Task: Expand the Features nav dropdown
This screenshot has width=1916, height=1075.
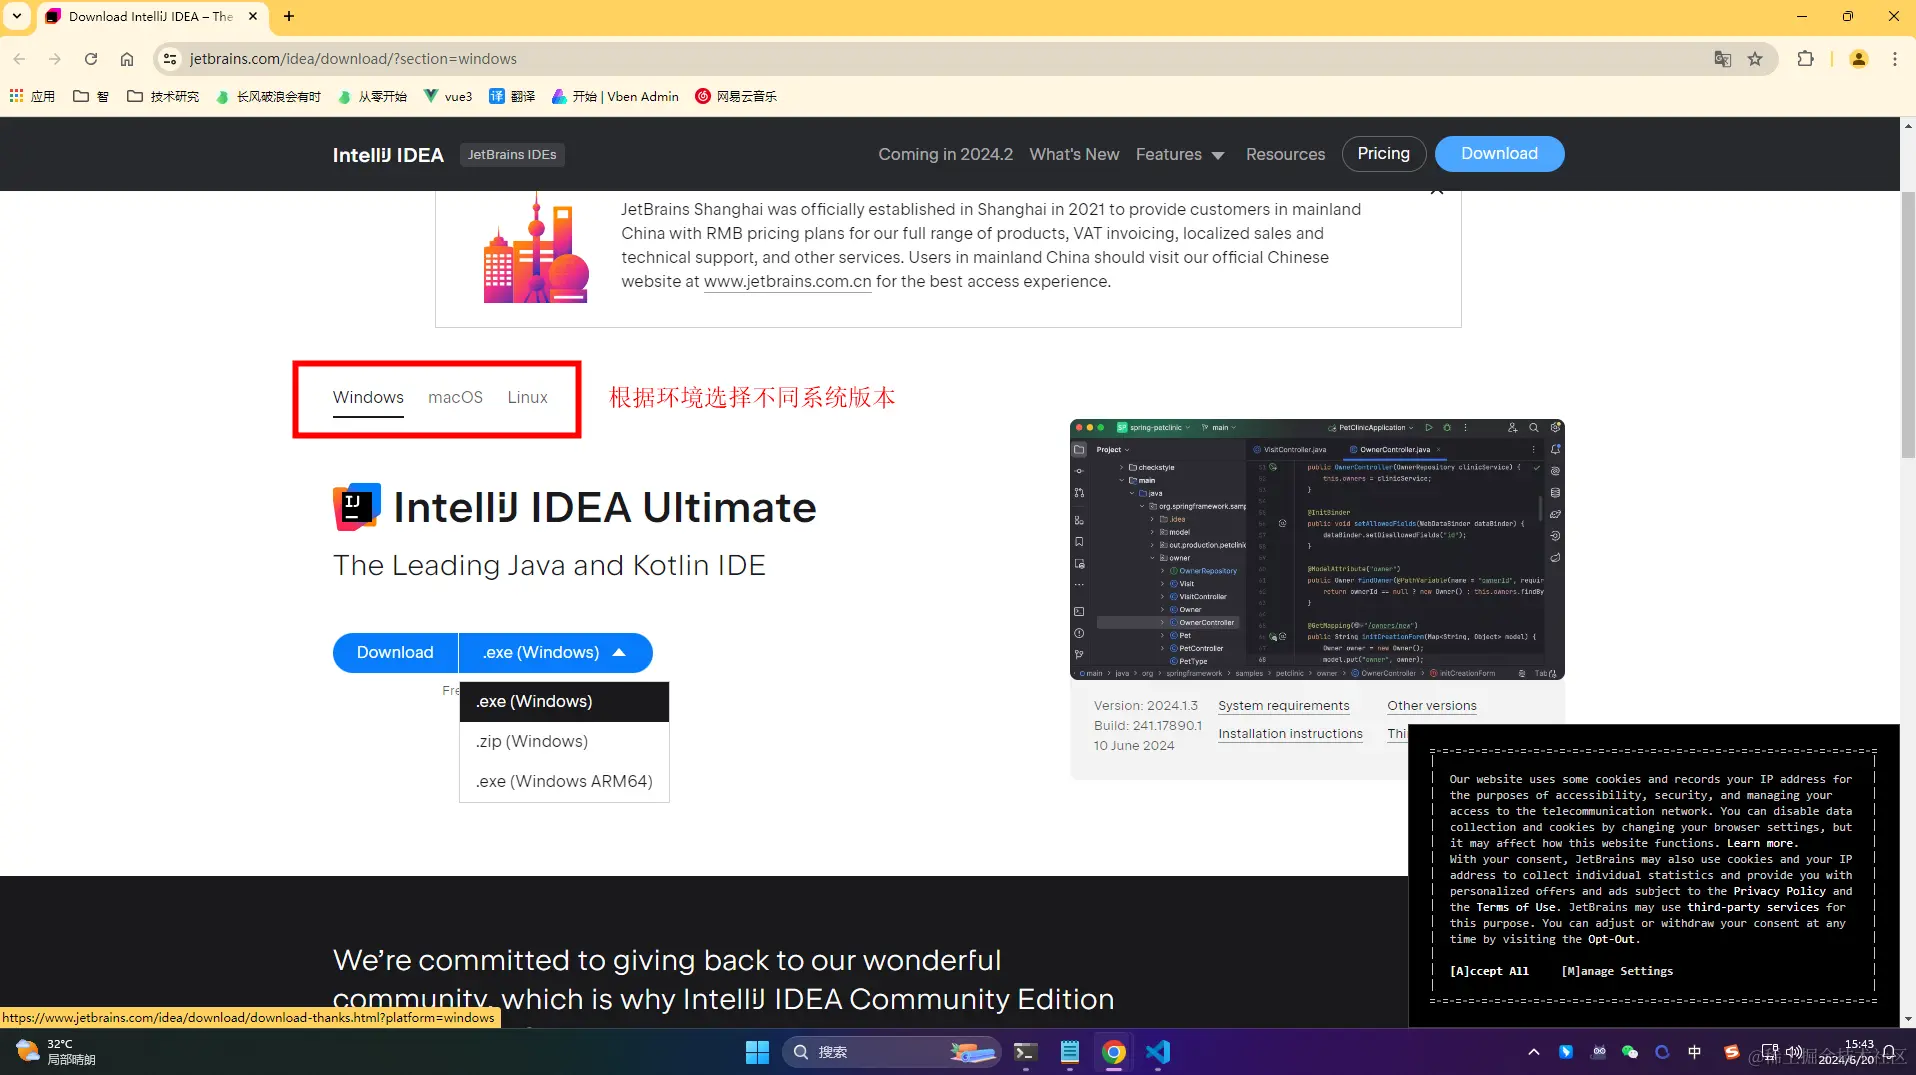Action: (1180, 154)
